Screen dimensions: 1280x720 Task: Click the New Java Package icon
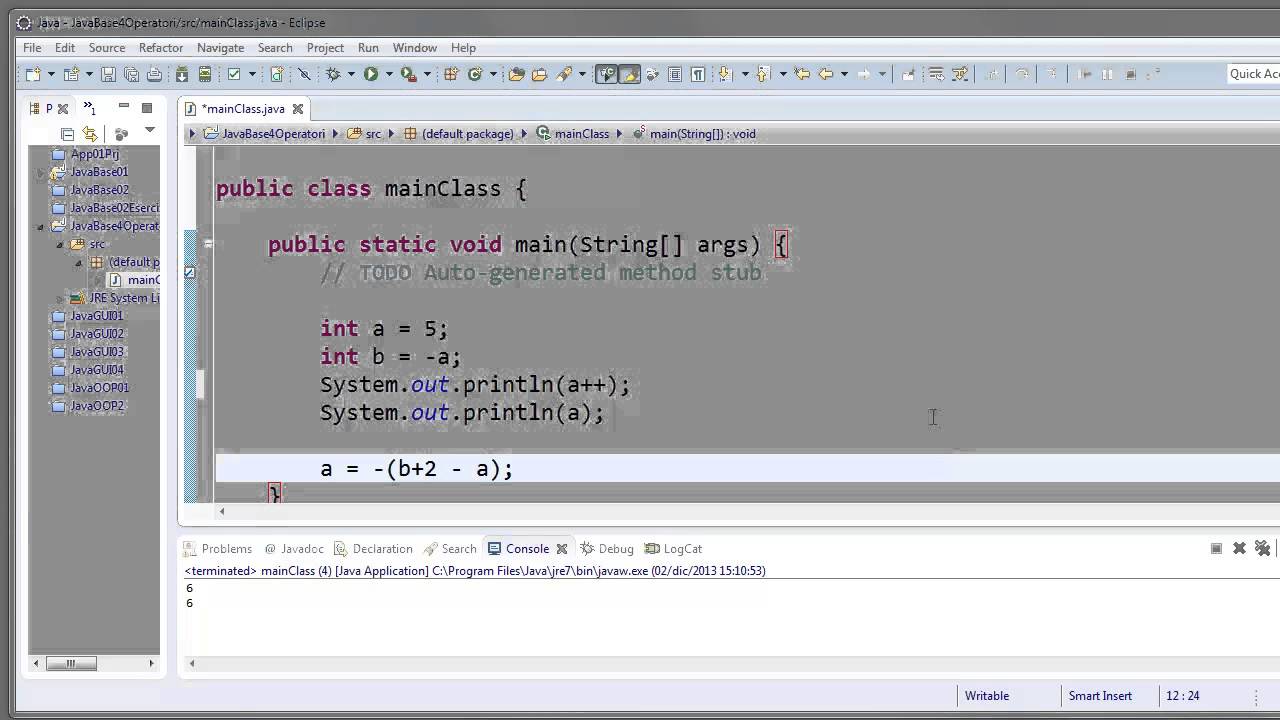click(451, 74)
